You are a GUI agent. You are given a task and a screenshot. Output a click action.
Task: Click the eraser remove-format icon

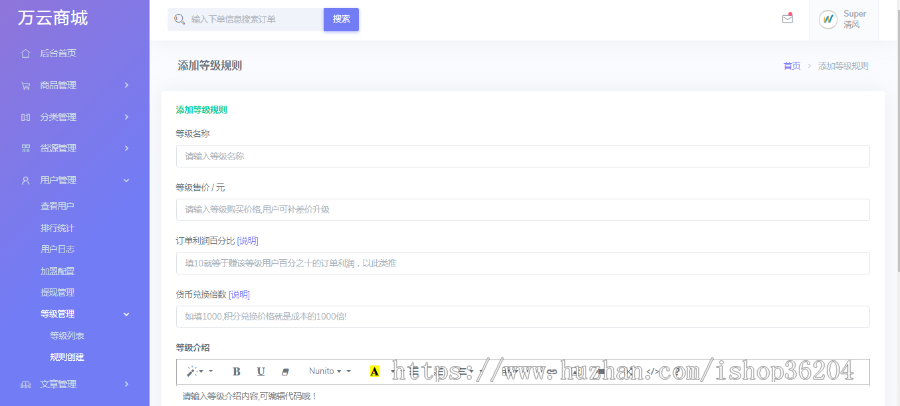[286, 372]
